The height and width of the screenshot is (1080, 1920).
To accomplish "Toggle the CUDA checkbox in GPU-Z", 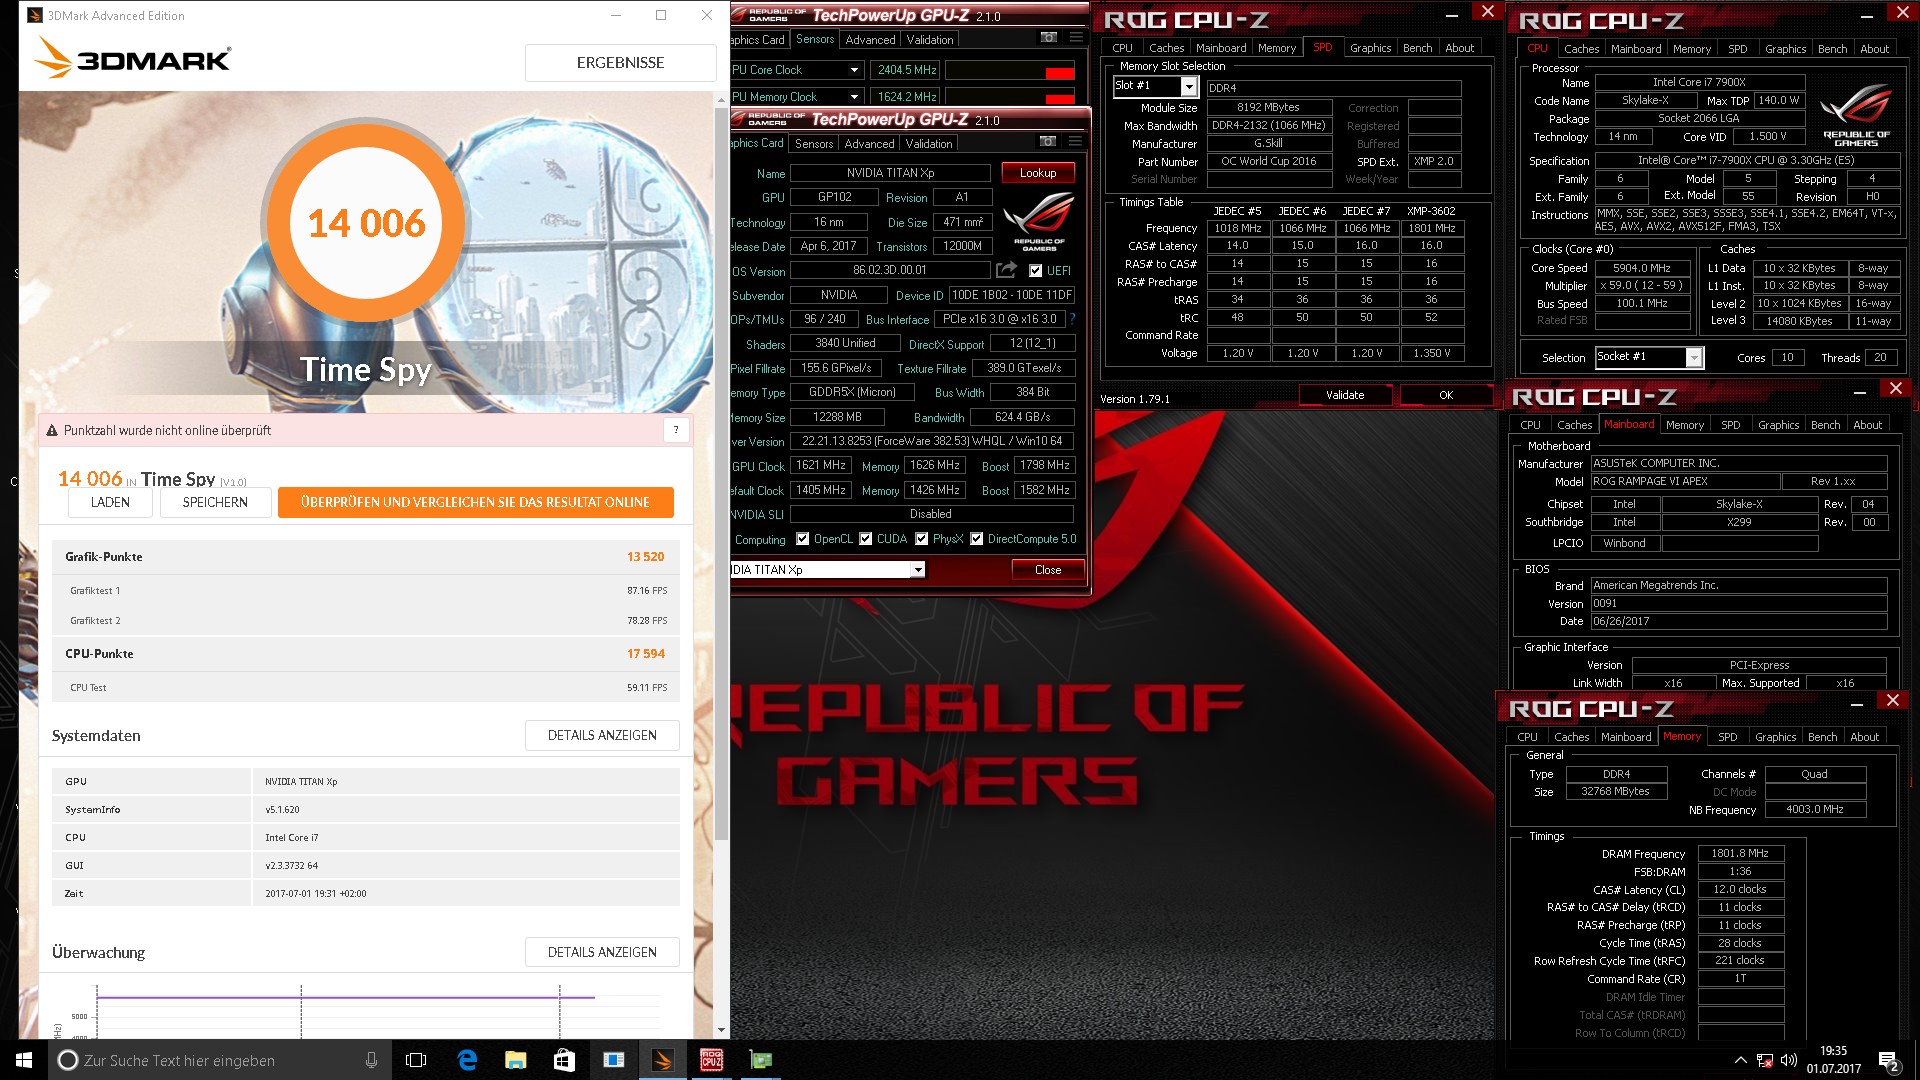I will pyautogui.click(x=866, y=539).
